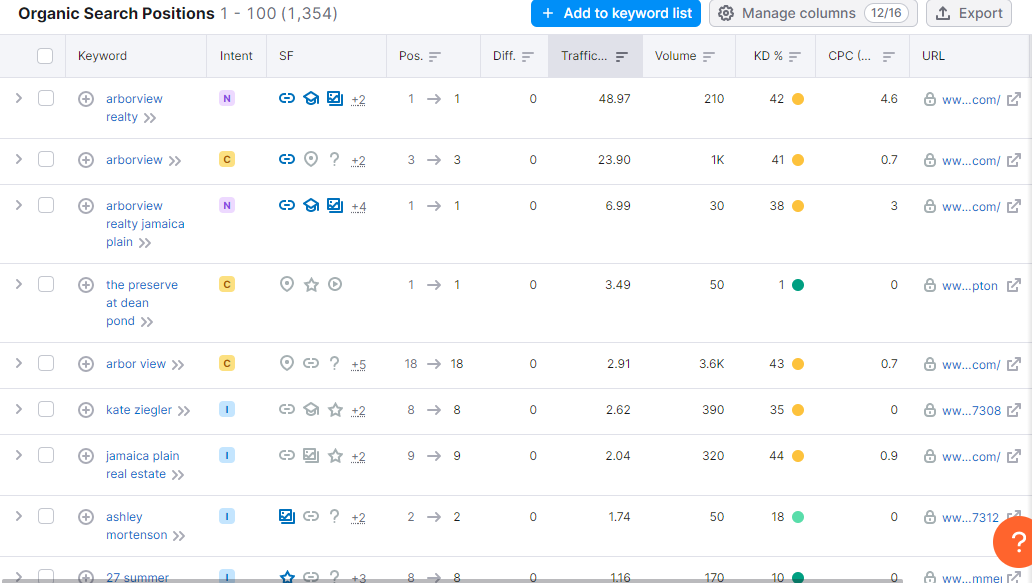The width and height of the screenshot is (1032, 583).
Task: Click people also ask icon in arborview row
Action: [334, 159]
